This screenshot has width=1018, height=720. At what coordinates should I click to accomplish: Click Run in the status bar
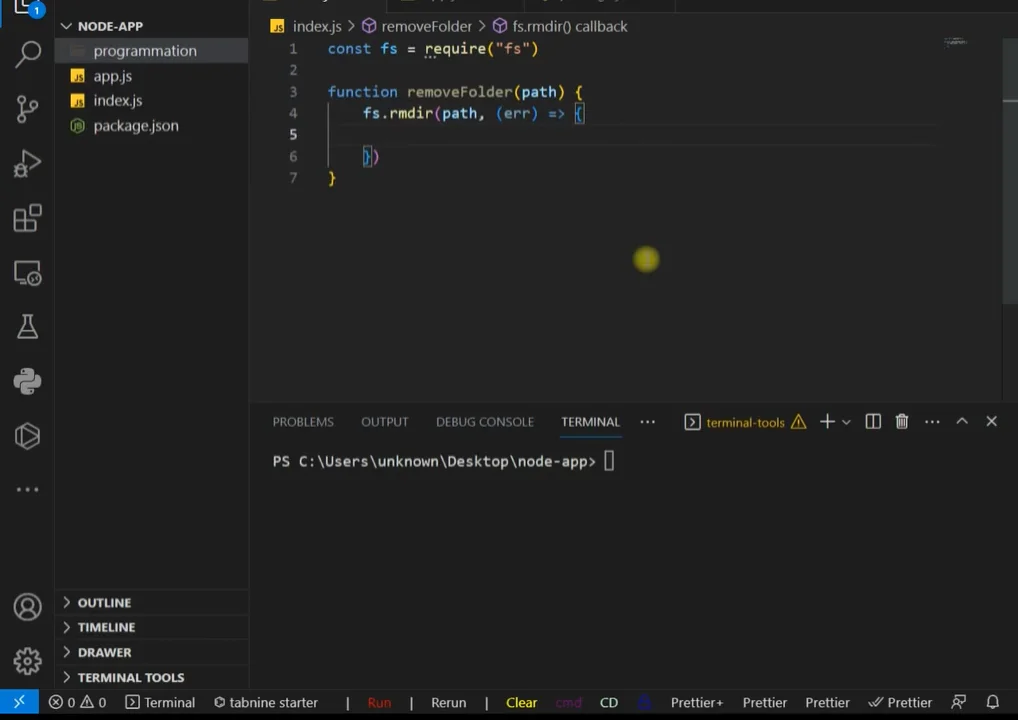coord(379,702)
